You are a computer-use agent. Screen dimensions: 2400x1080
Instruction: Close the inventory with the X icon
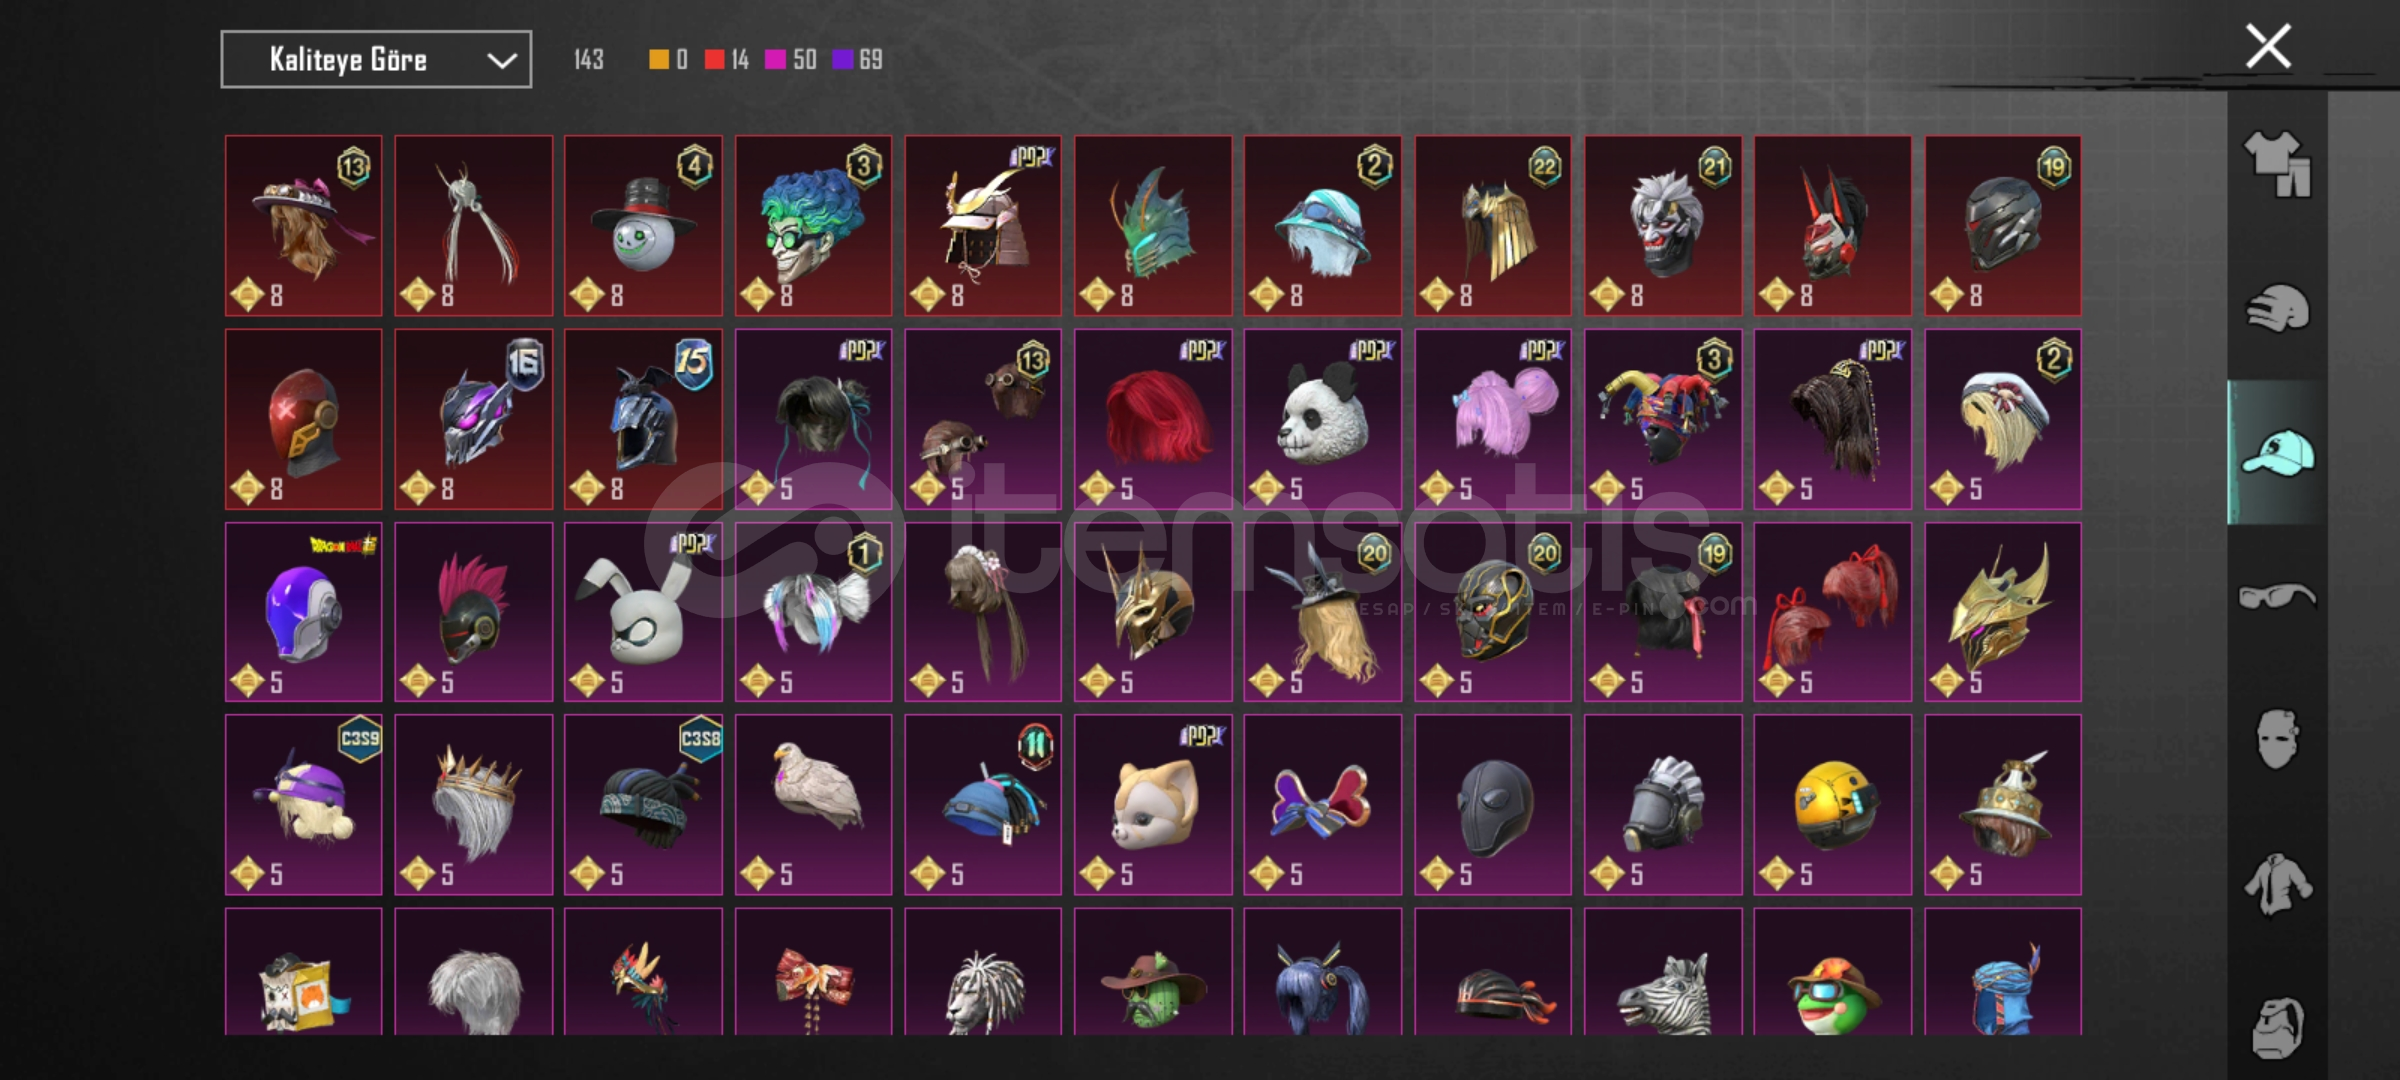click(x=2267, y=46)
